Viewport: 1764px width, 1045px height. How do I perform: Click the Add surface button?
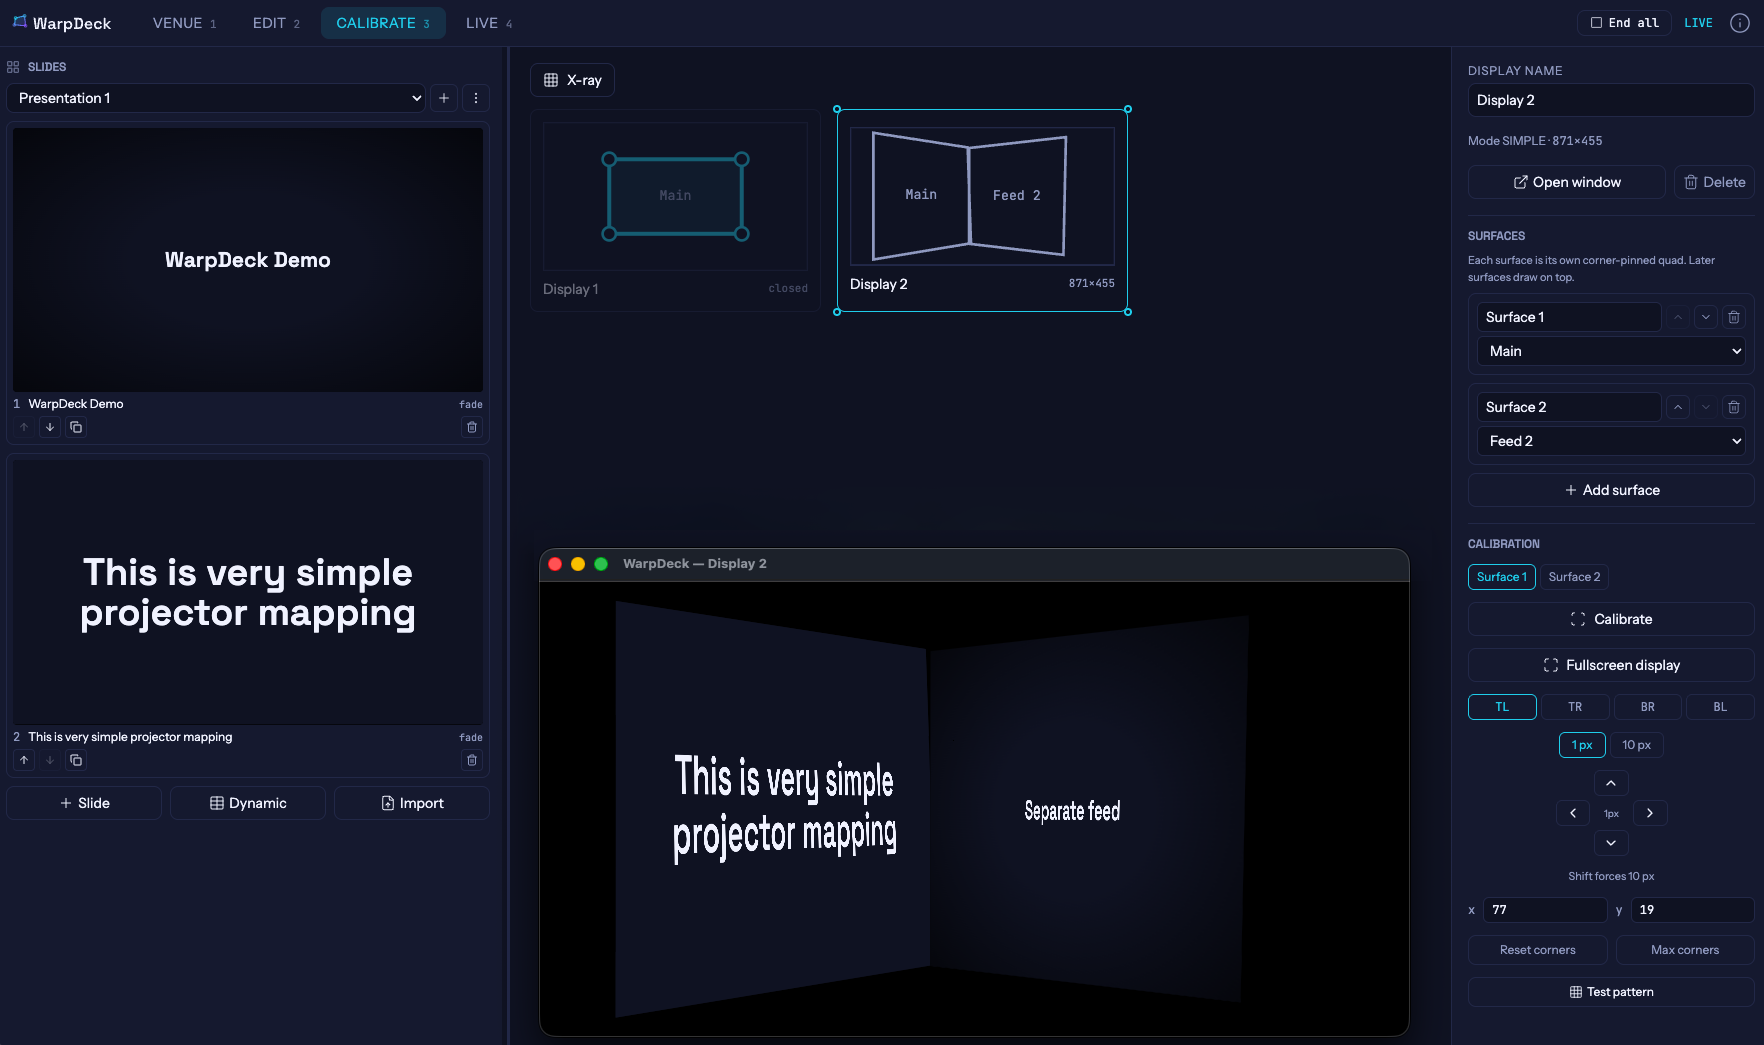coord(1611,490)
